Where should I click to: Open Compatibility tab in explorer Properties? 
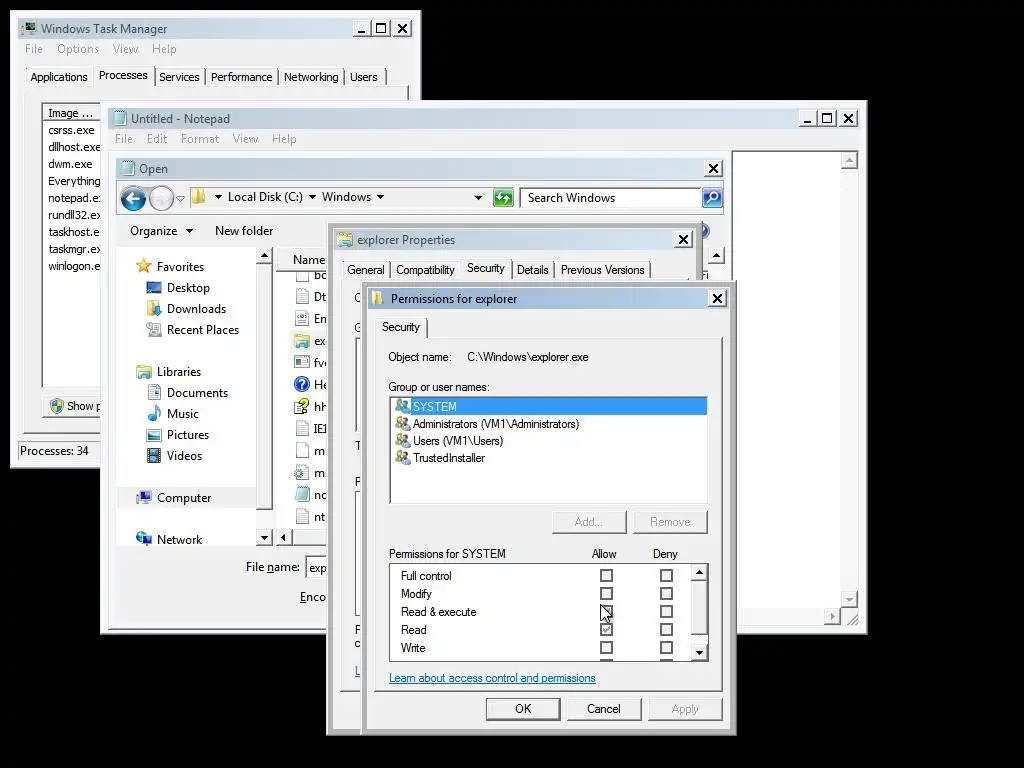click(x=425, y=270)
